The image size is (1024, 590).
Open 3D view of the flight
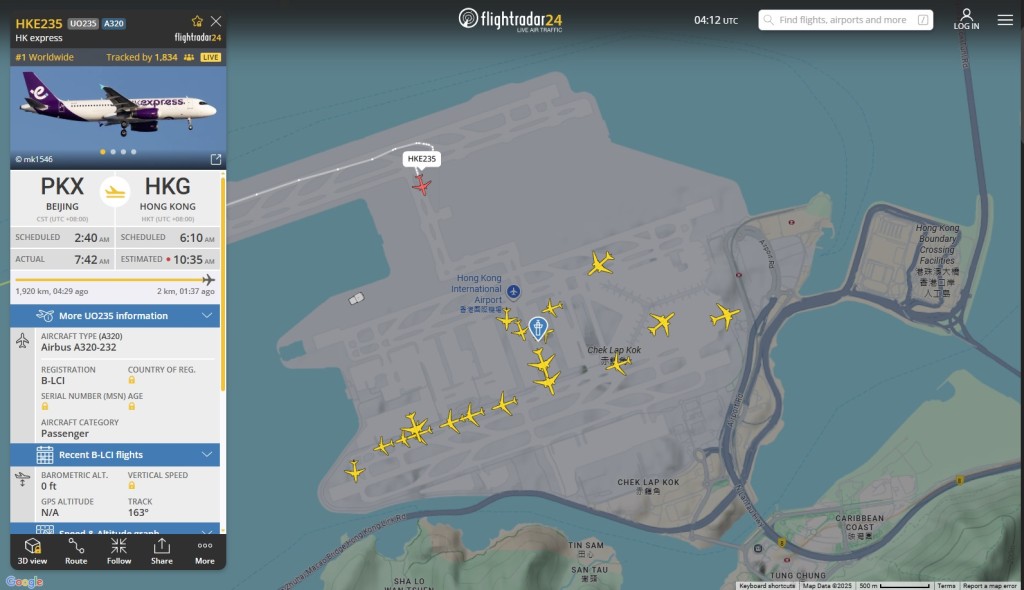32,551
